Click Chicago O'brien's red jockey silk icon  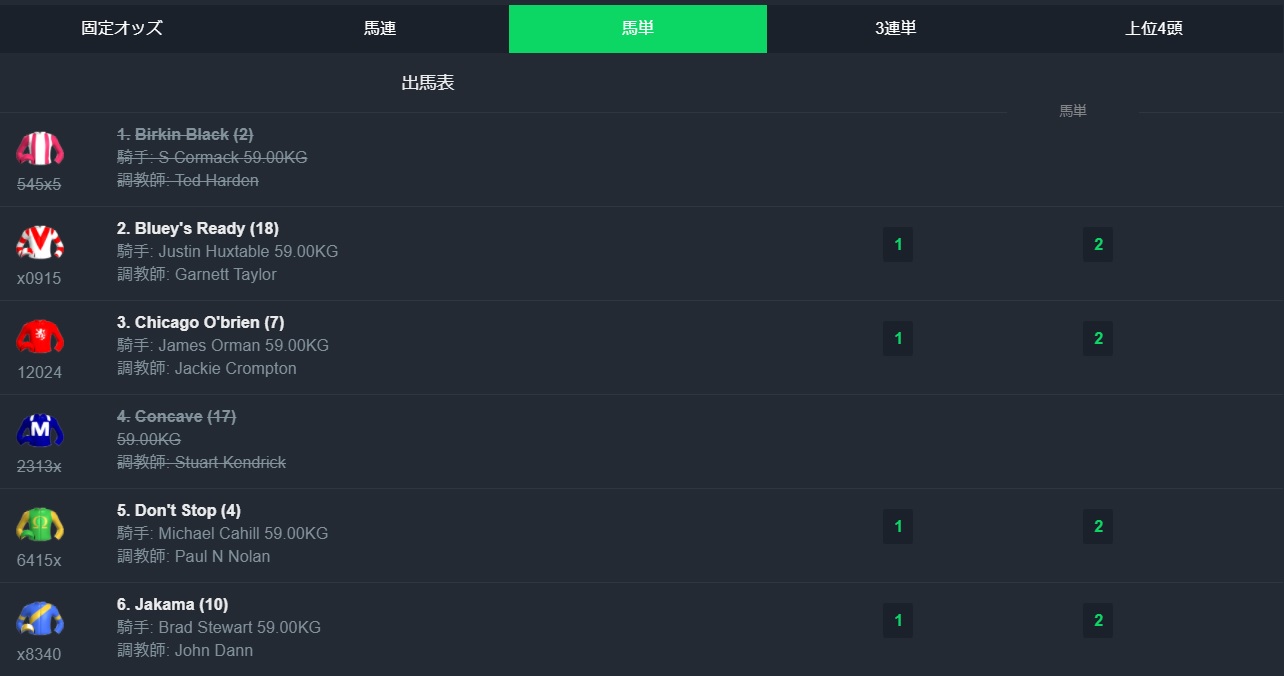coord(40,337)
